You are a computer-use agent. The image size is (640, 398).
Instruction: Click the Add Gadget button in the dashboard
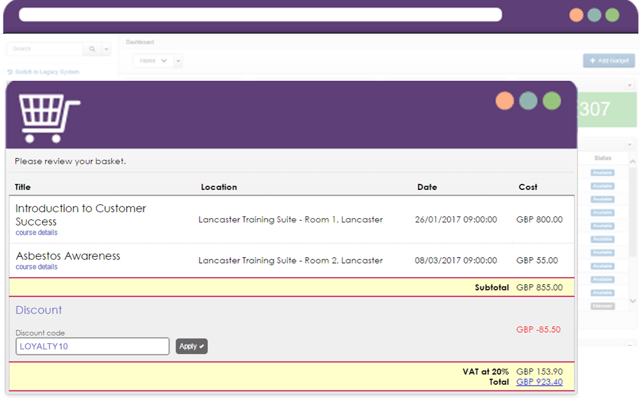point(609,61)
